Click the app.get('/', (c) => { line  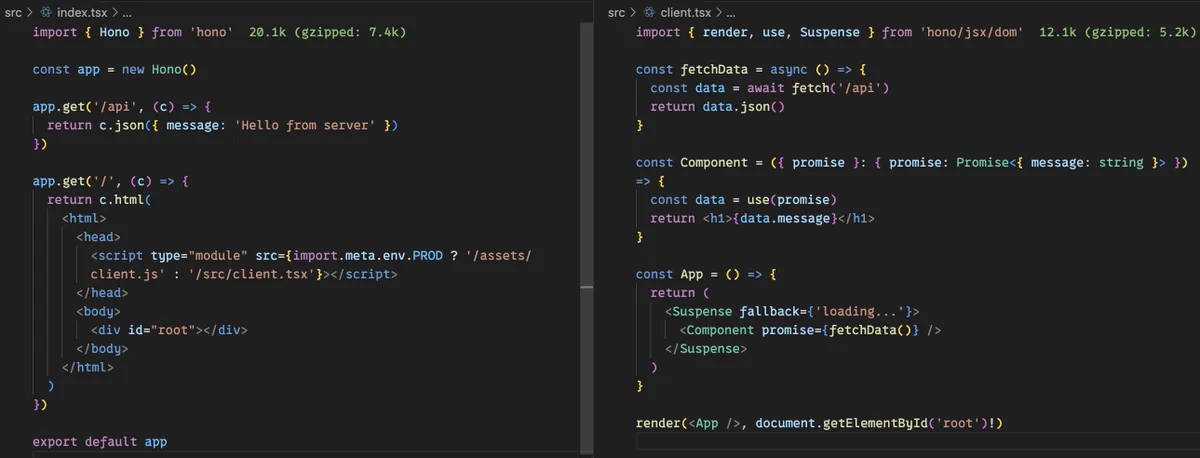pos(110,181)
